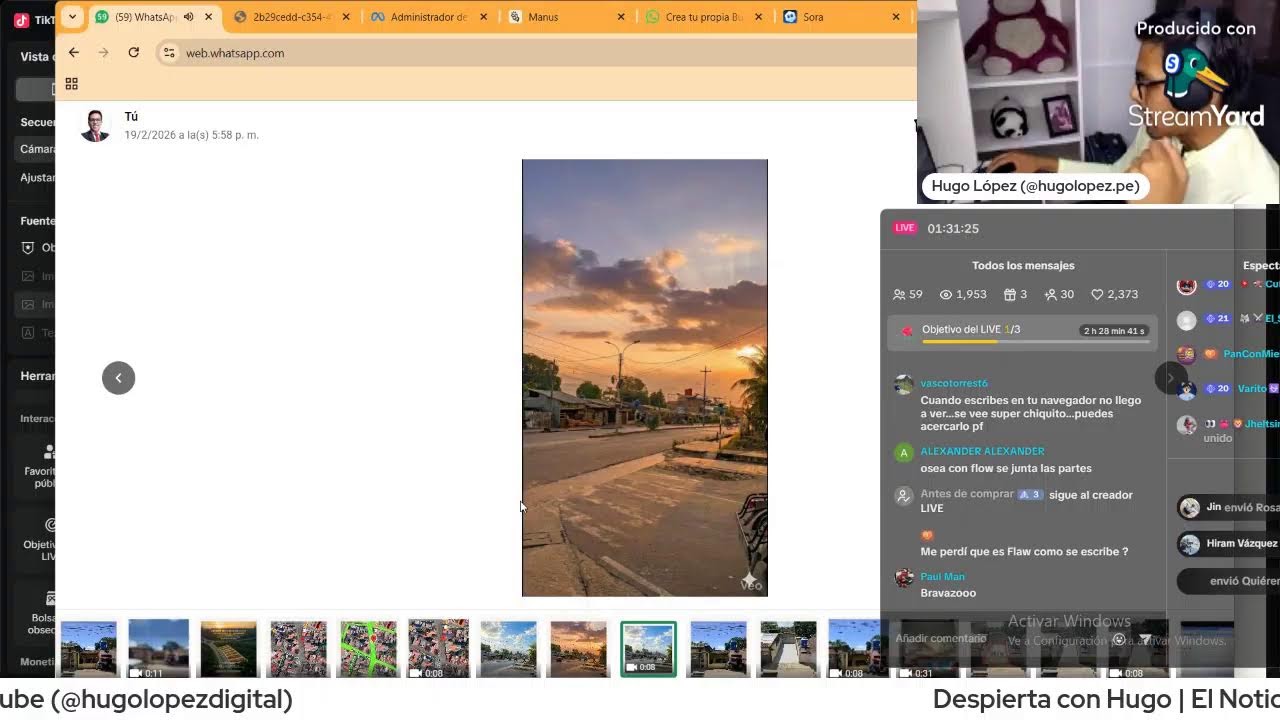Click the browser back arrow
Viewport: 1280px width, 720px height.
point(73,53)
